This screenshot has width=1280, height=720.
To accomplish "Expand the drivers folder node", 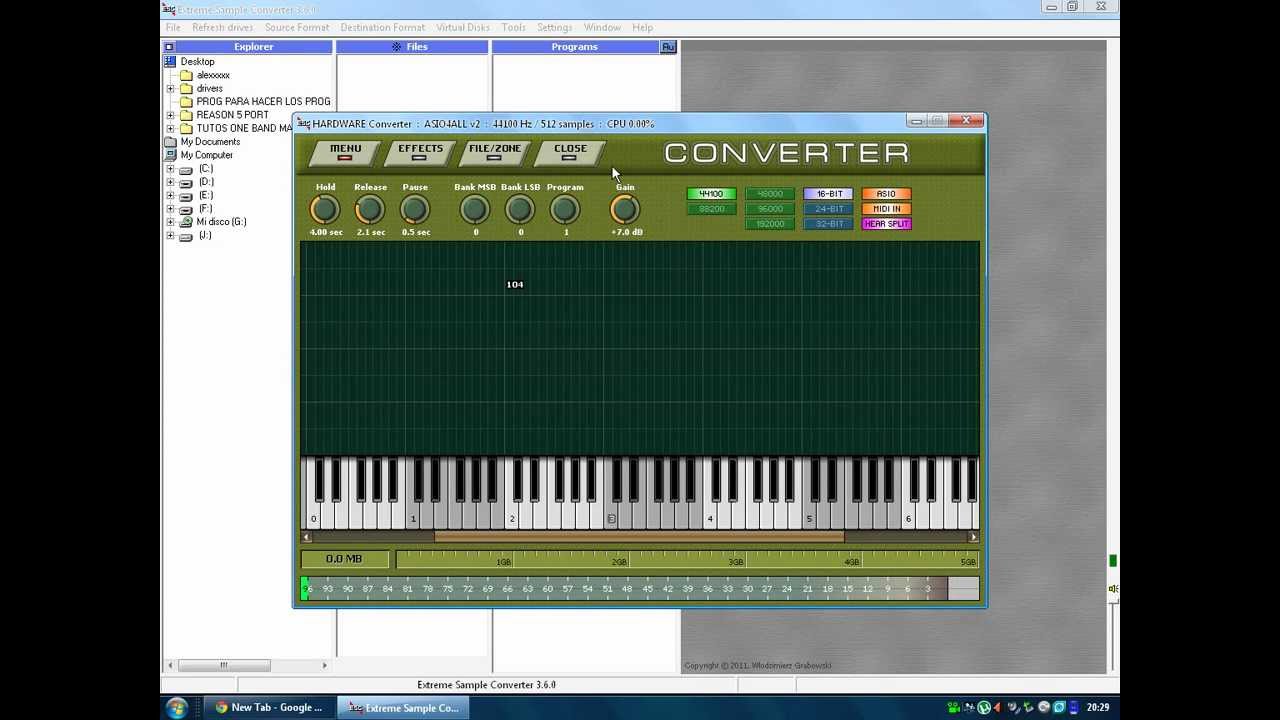I will click(x=170, y=89).
